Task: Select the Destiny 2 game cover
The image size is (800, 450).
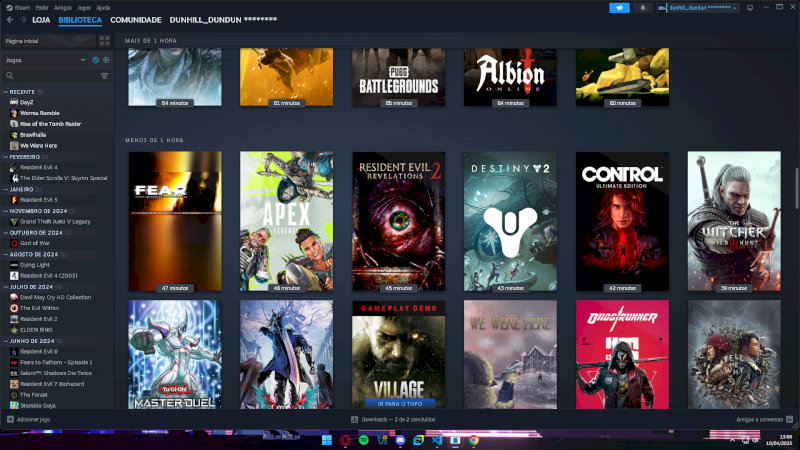Action: coord(510,221)
